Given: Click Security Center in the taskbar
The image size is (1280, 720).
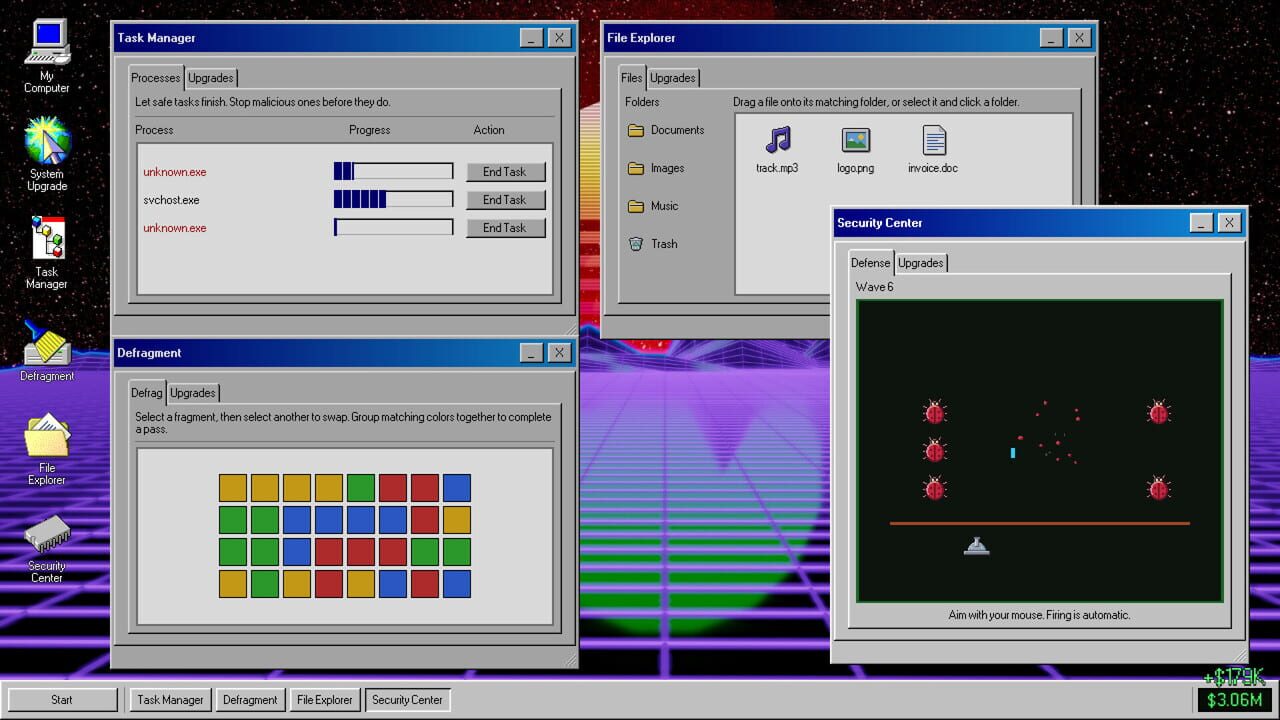Looking at the screenshot, I should 407,700.
